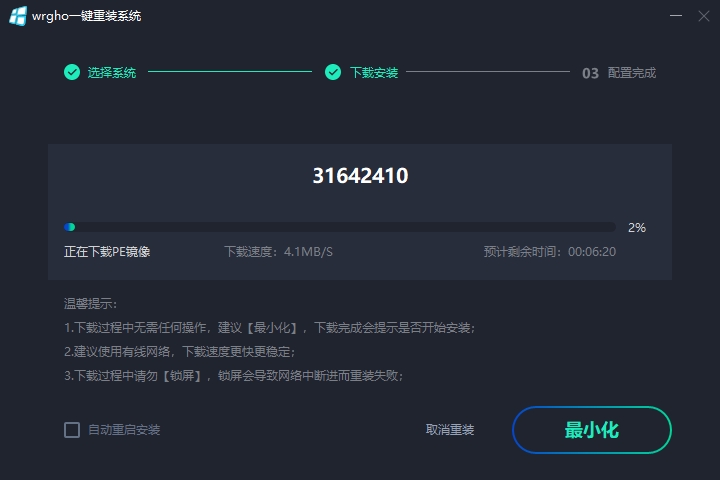Click the 正在下载PE镜像 status text
This screenshot has height=480, width=720.
(107, 252)
